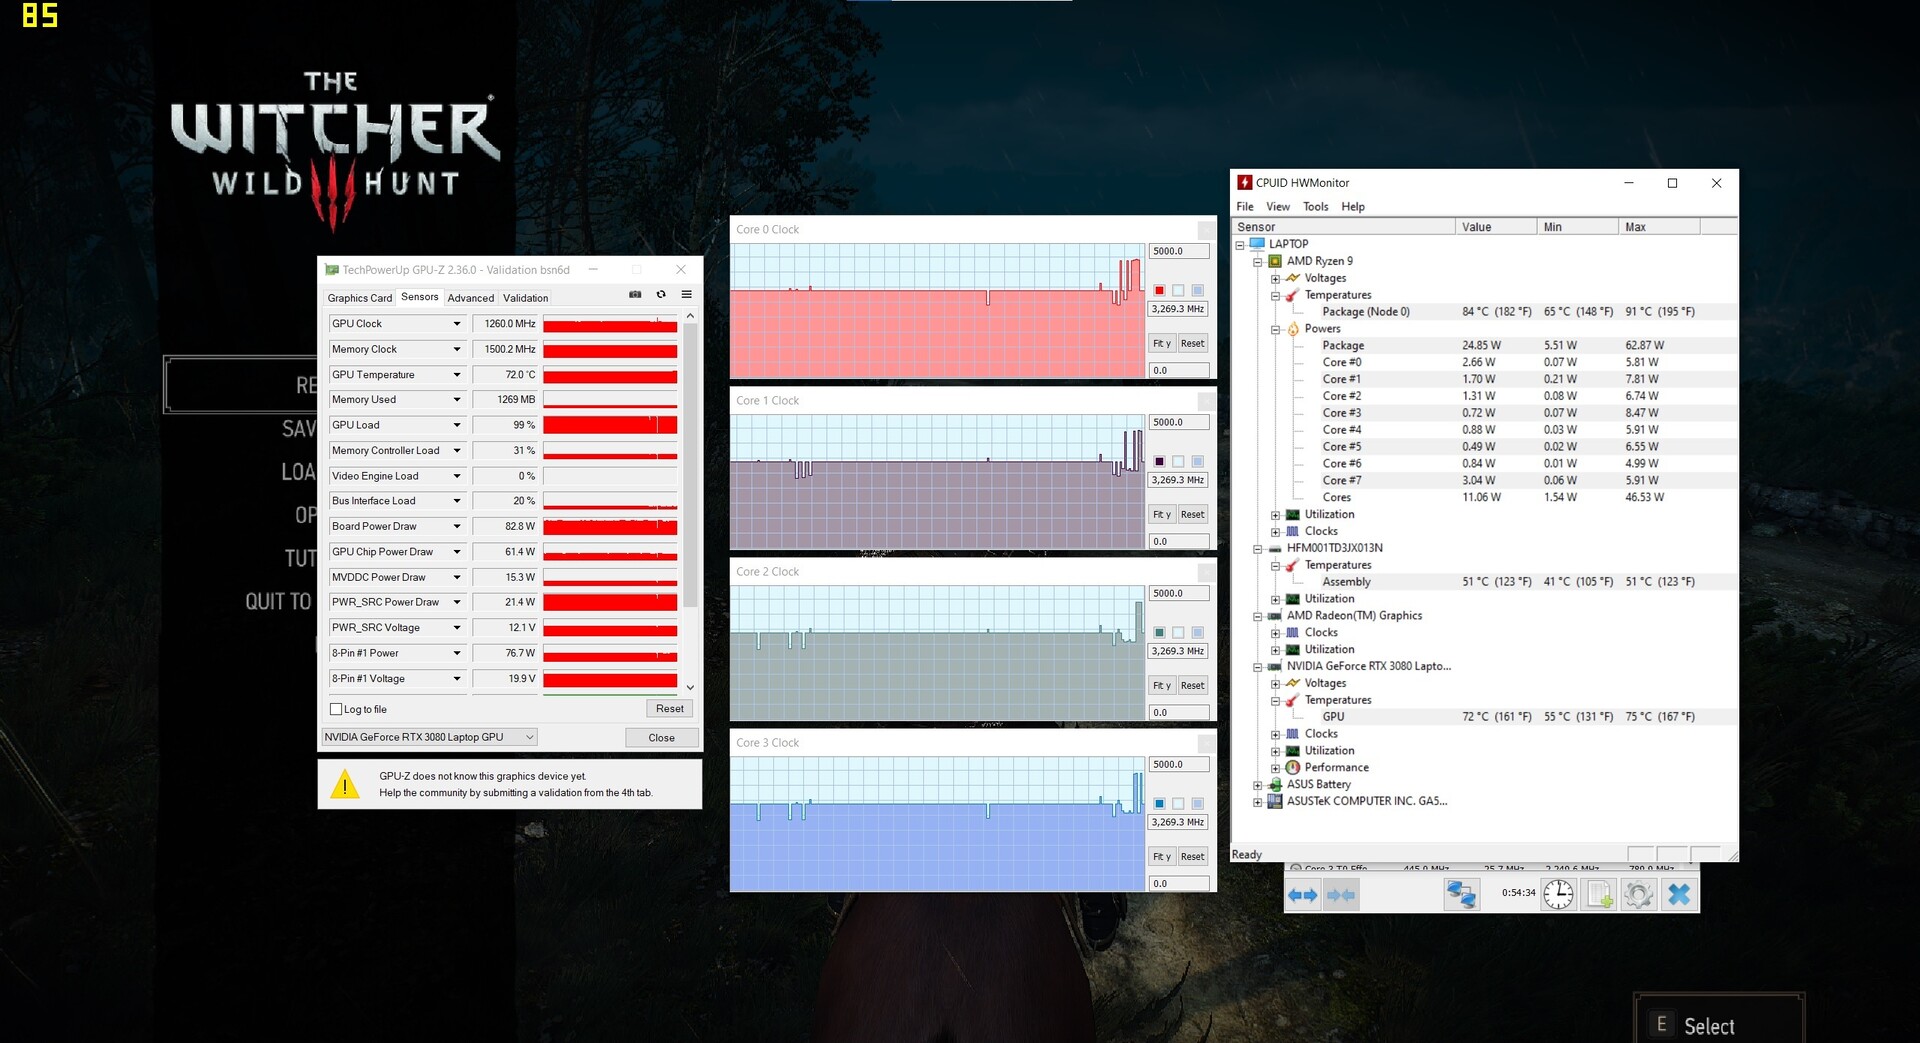
Task: Select the AMD Radeon(TM) Graphics node
Action: click(x=1354, y=616)
